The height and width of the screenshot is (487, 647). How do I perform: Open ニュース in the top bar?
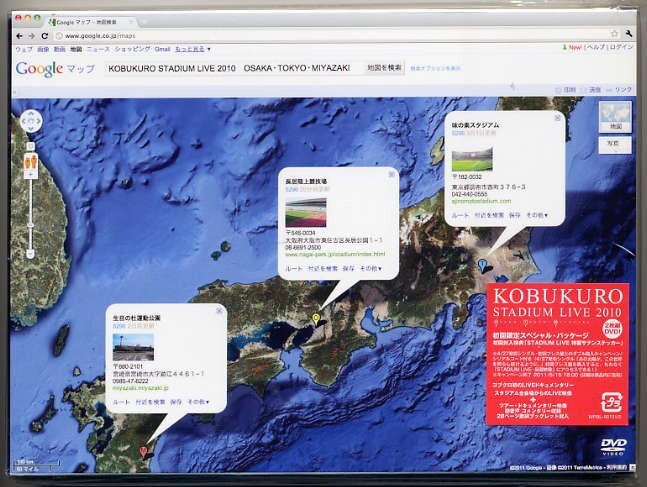click(98, 49)
